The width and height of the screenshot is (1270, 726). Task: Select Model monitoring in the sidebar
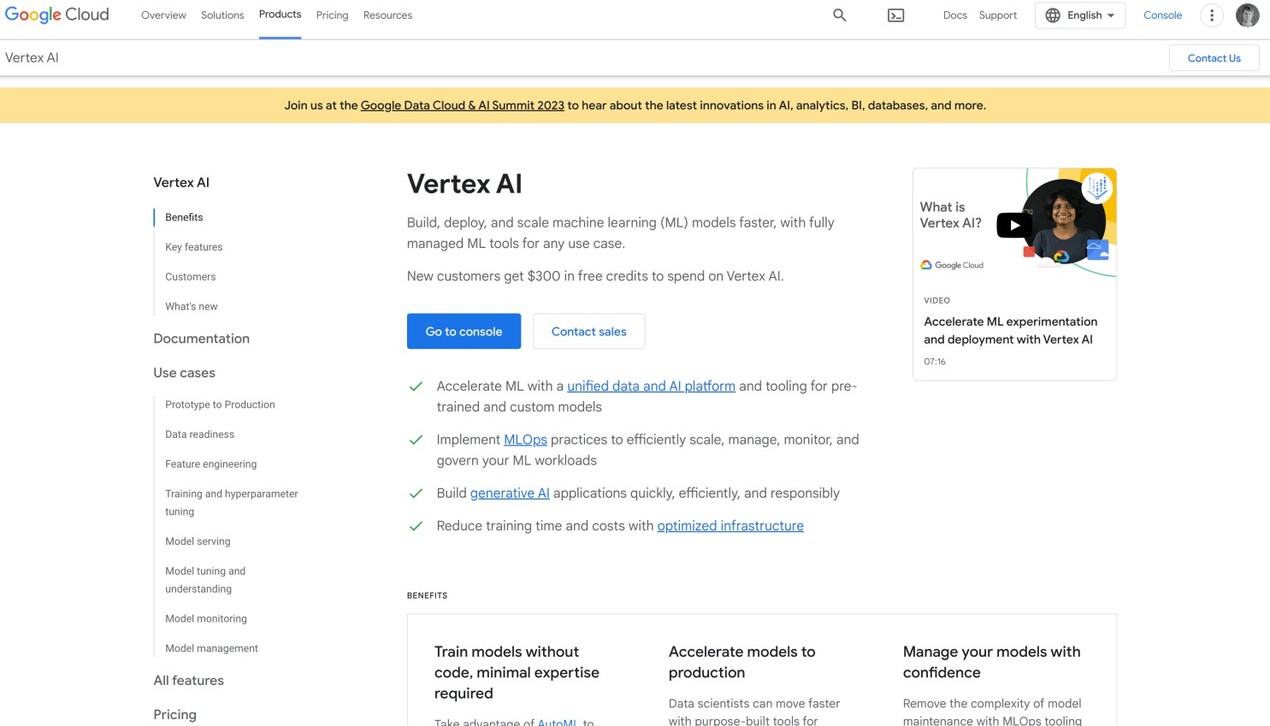point(206,618)
